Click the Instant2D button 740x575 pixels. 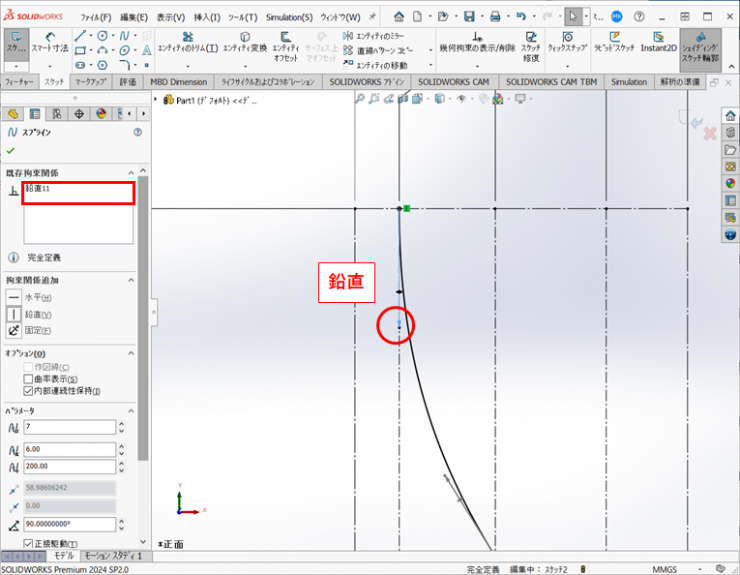pyautogui.click(x=659, y=47)
